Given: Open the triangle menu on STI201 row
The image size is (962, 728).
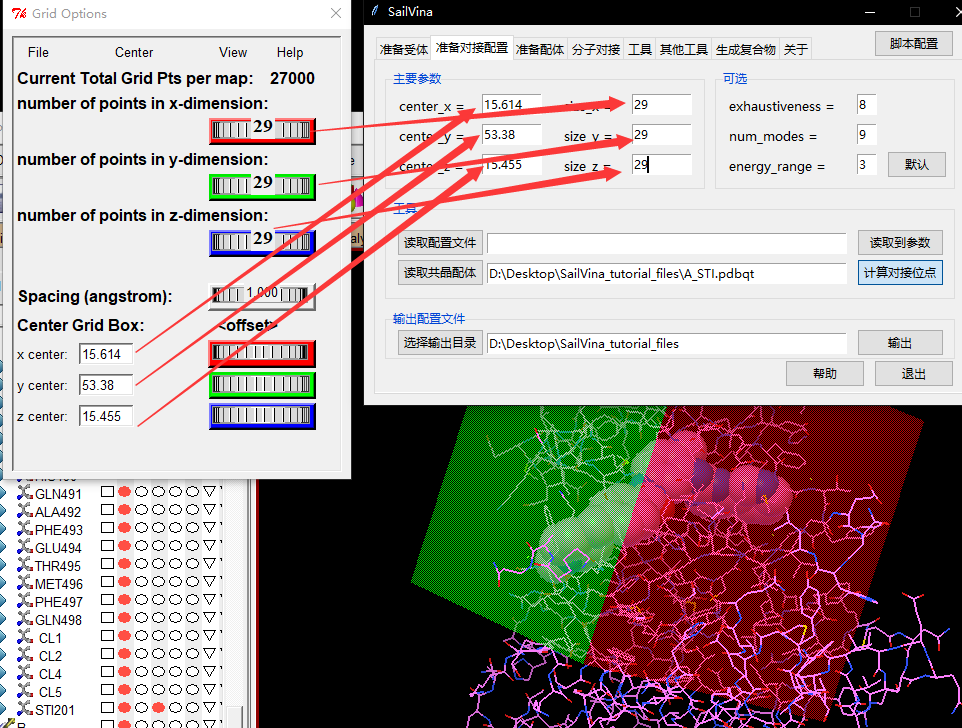Looking at the screenshot, I should coord(210,708).
